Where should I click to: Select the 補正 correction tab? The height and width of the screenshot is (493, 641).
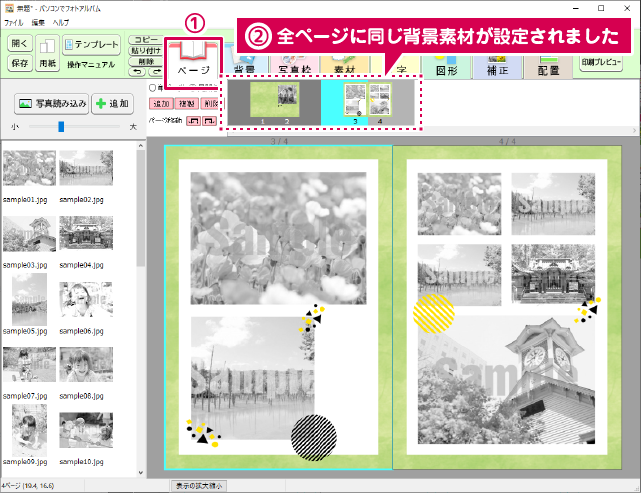[498, 67]
